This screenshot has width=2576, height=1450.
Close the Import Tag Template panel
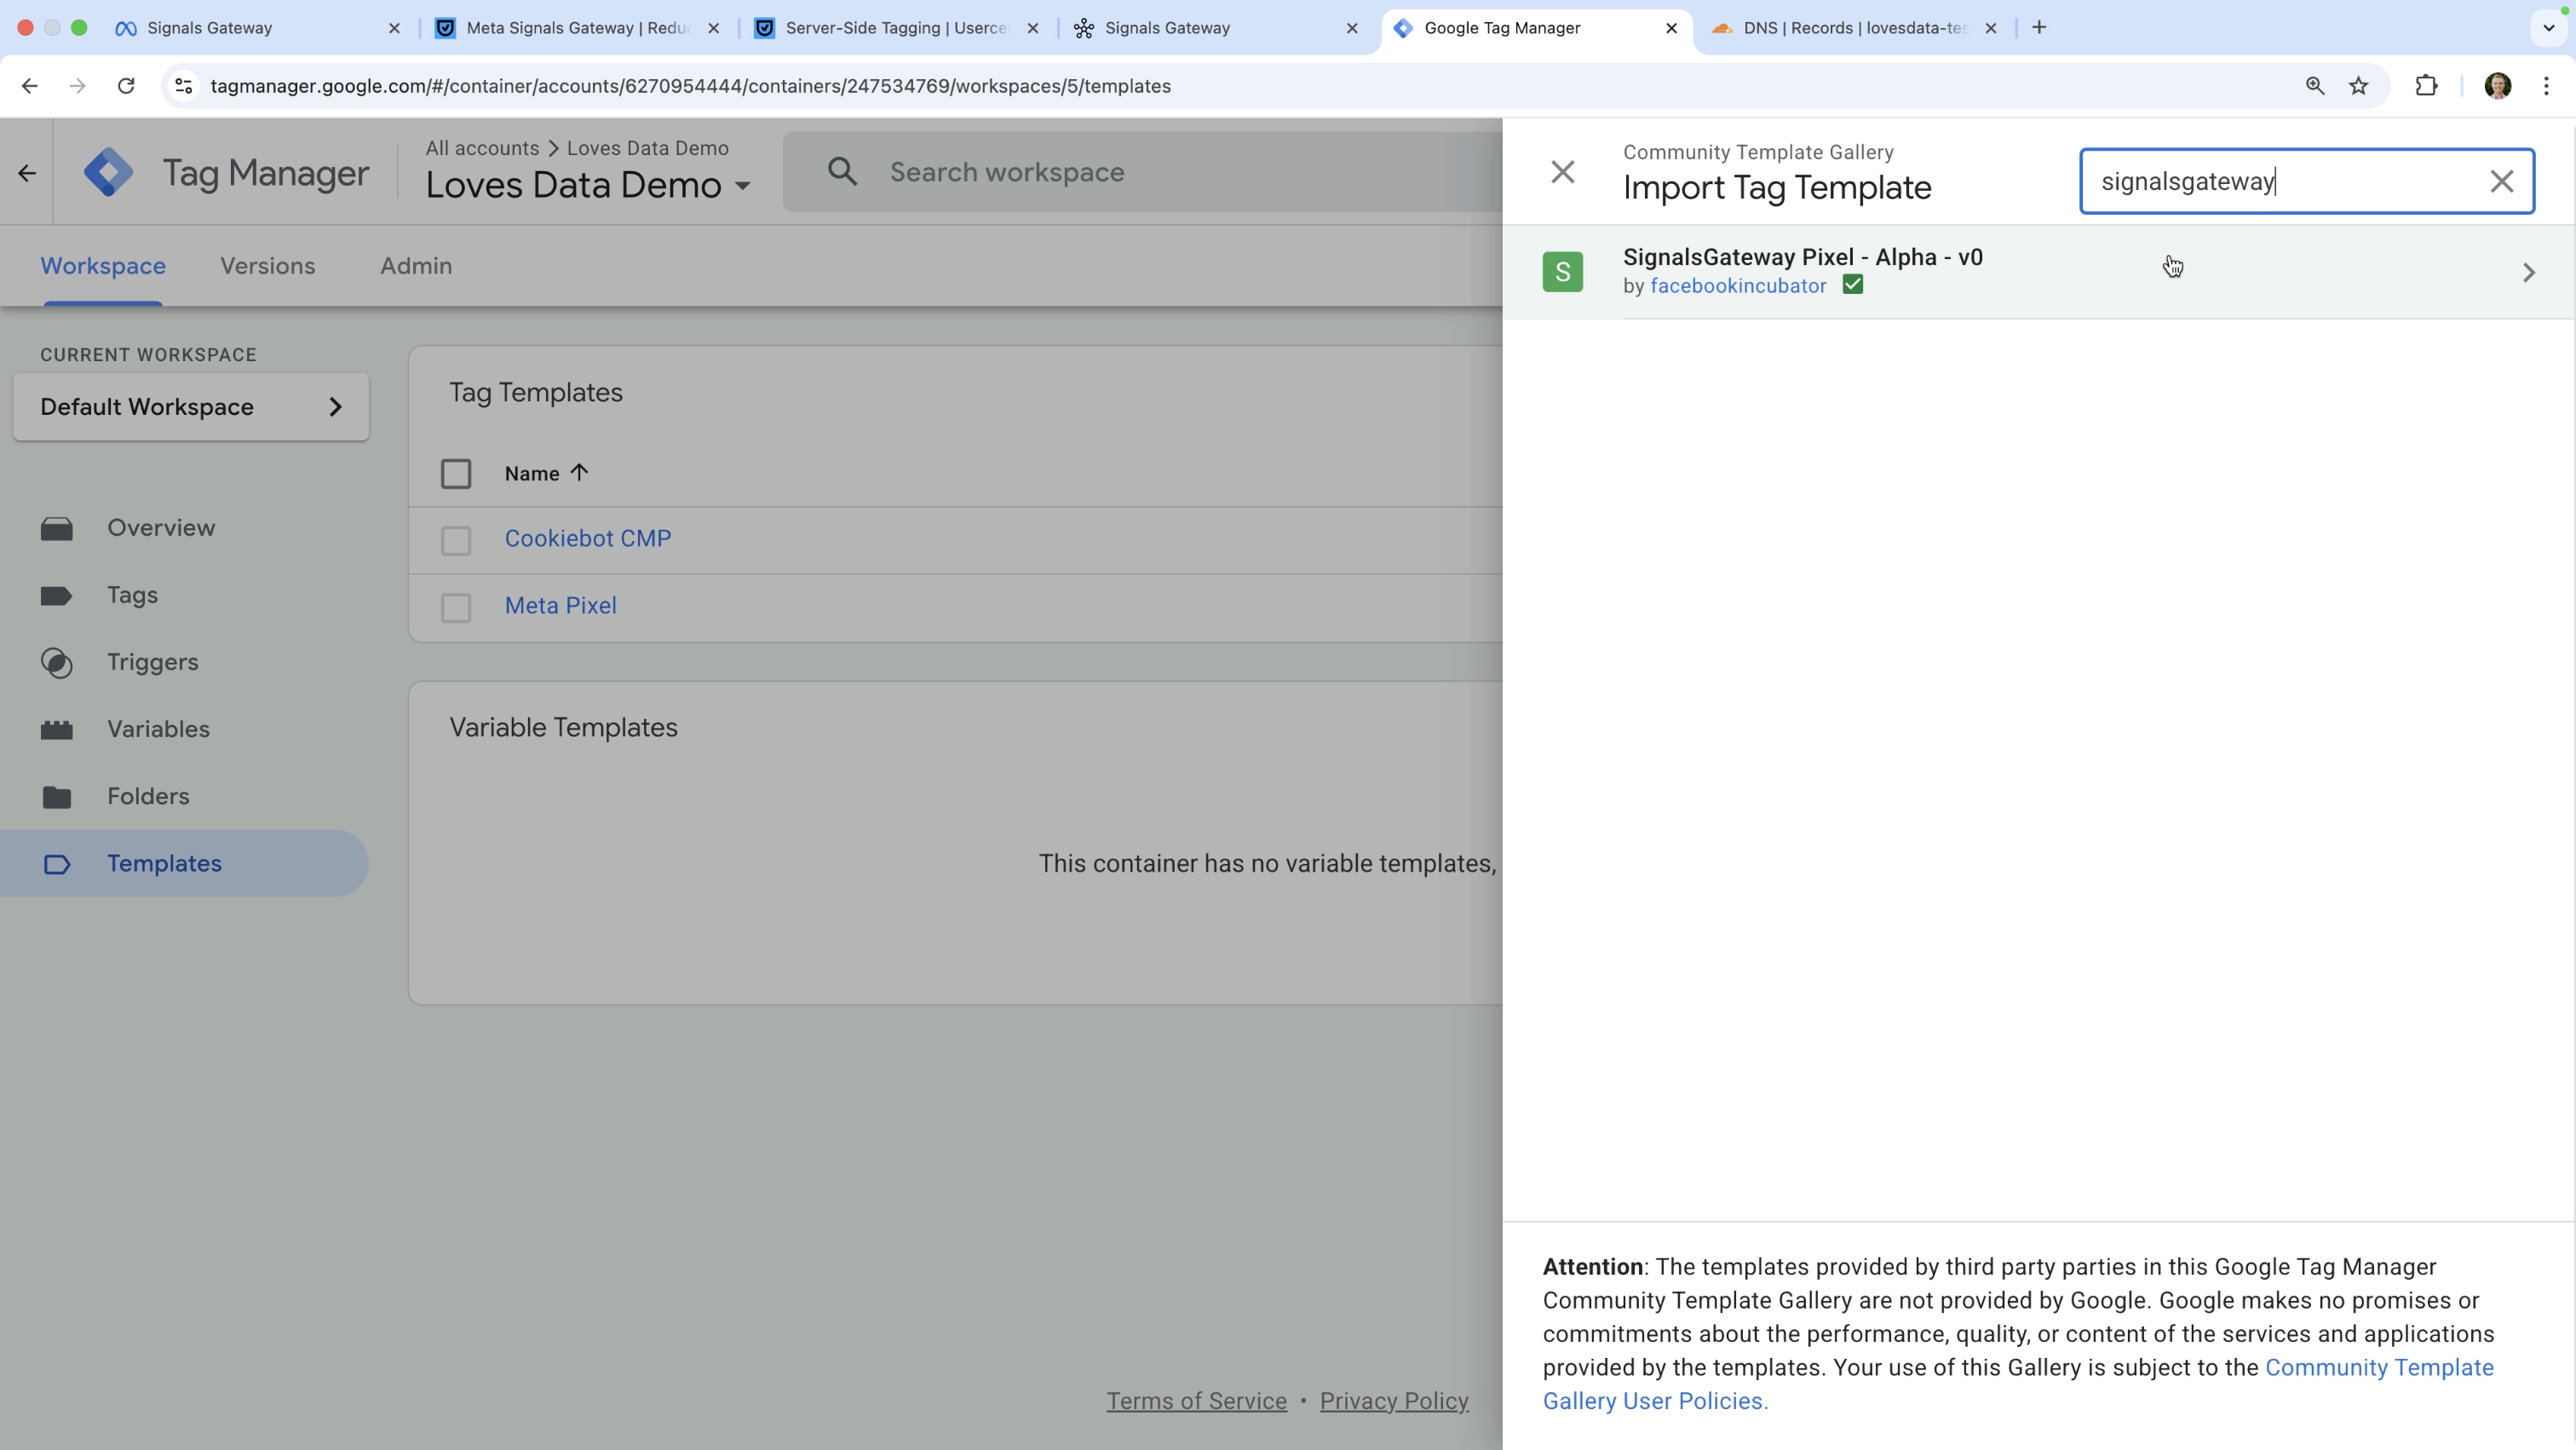(x=1562, y=172)
